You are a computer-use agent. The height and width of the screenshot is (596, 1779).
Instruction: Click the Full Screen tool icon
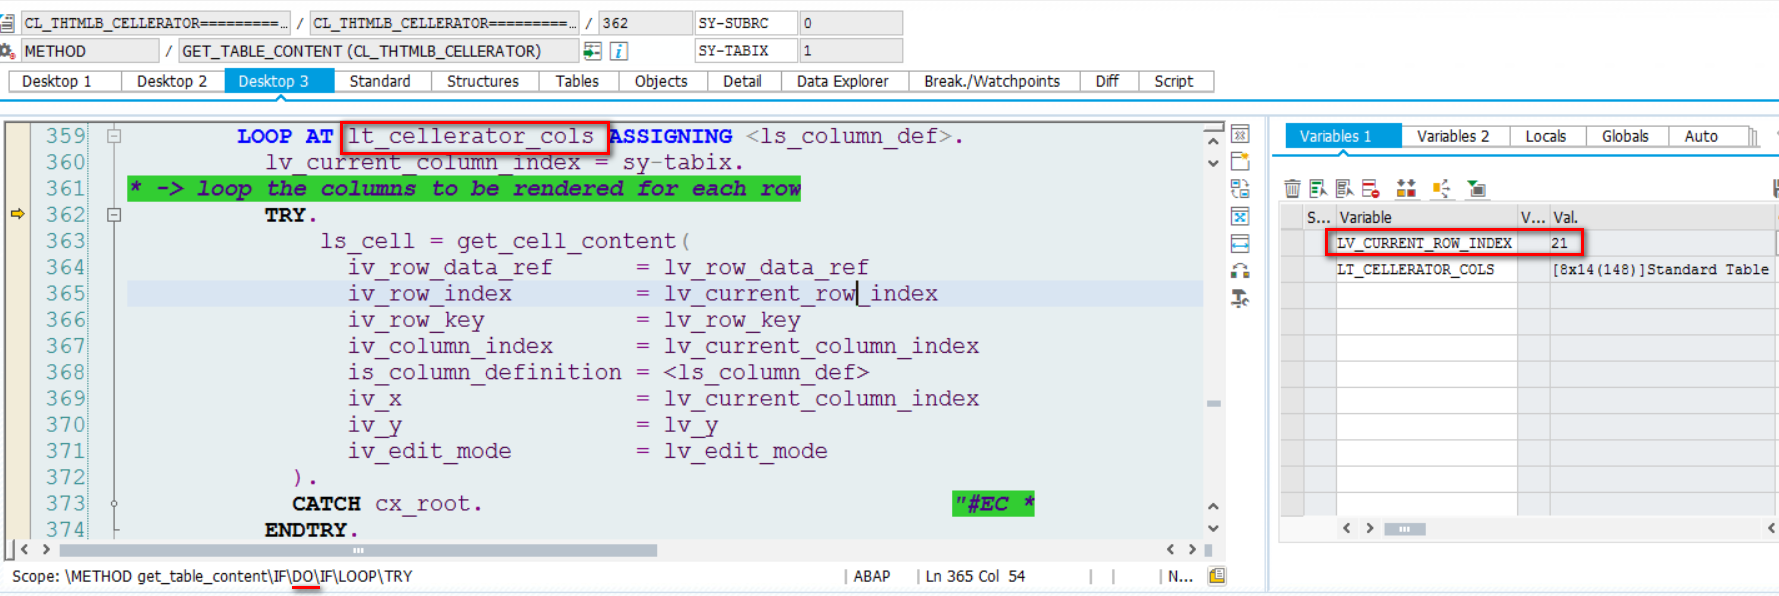click(1240, 216)
